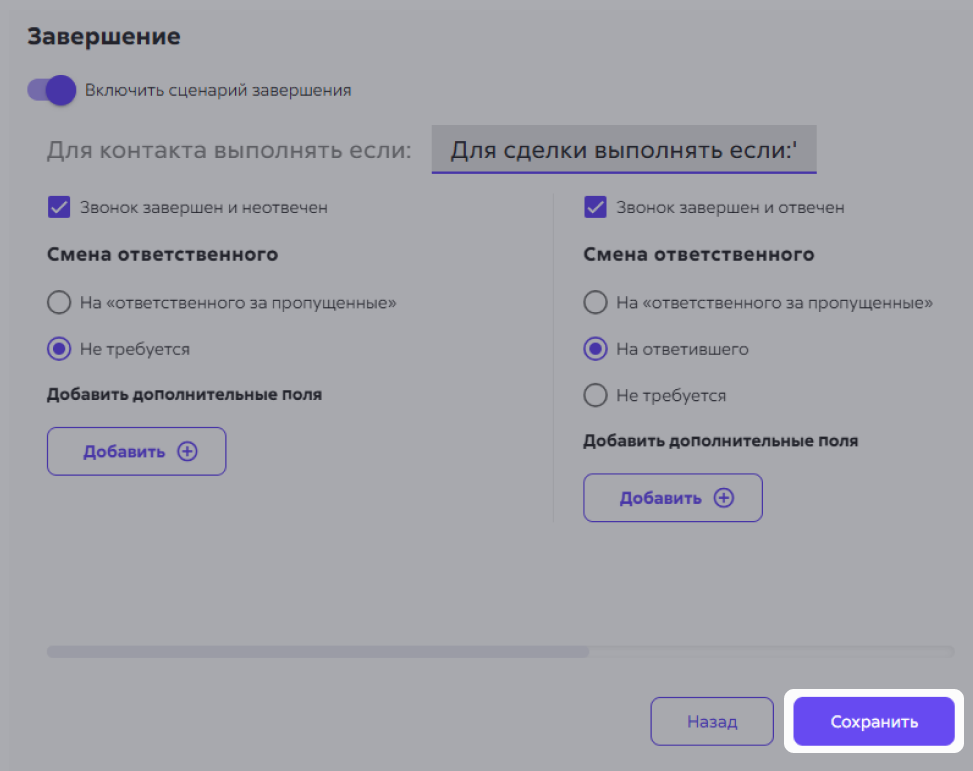Select left 'На «ответственного за пропущенные»' radio
This screenshot has width=973, height=771.
pos(59,302)
